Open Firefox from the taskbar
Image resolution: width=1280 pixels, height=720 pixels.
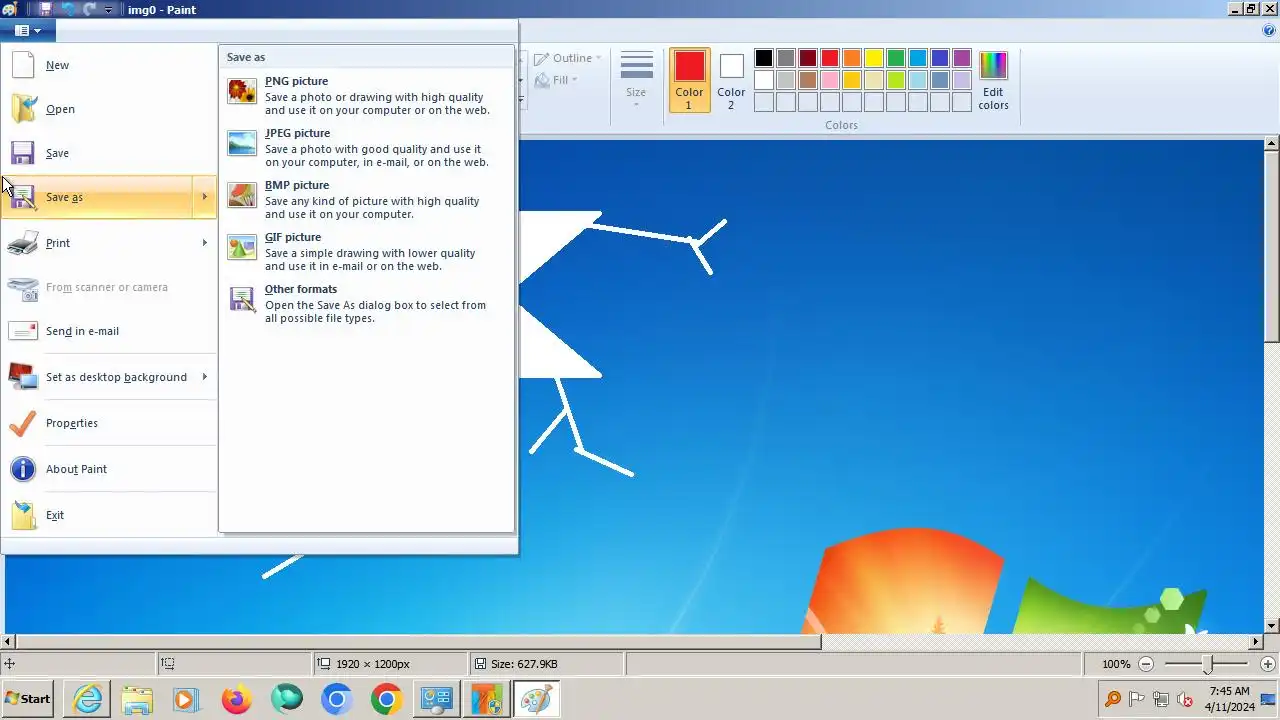point(237,699)
